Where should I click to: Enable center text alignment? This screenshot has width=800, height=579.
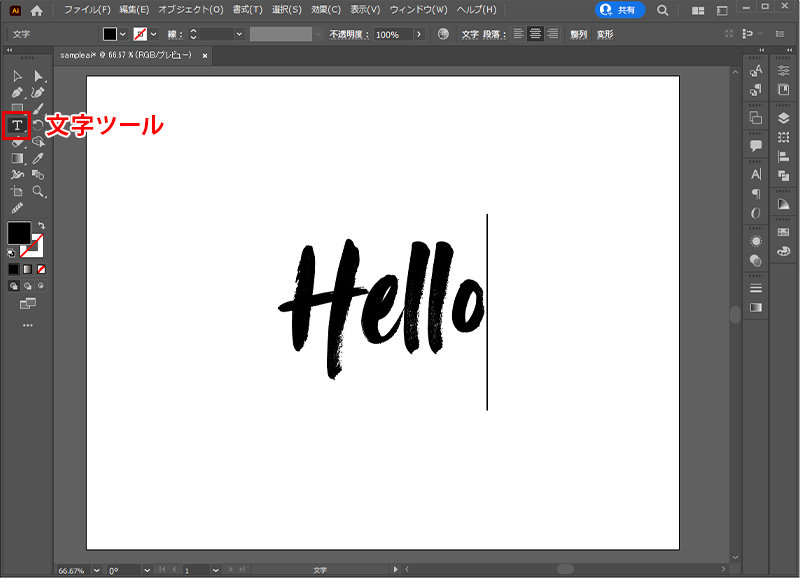point(535,34)
